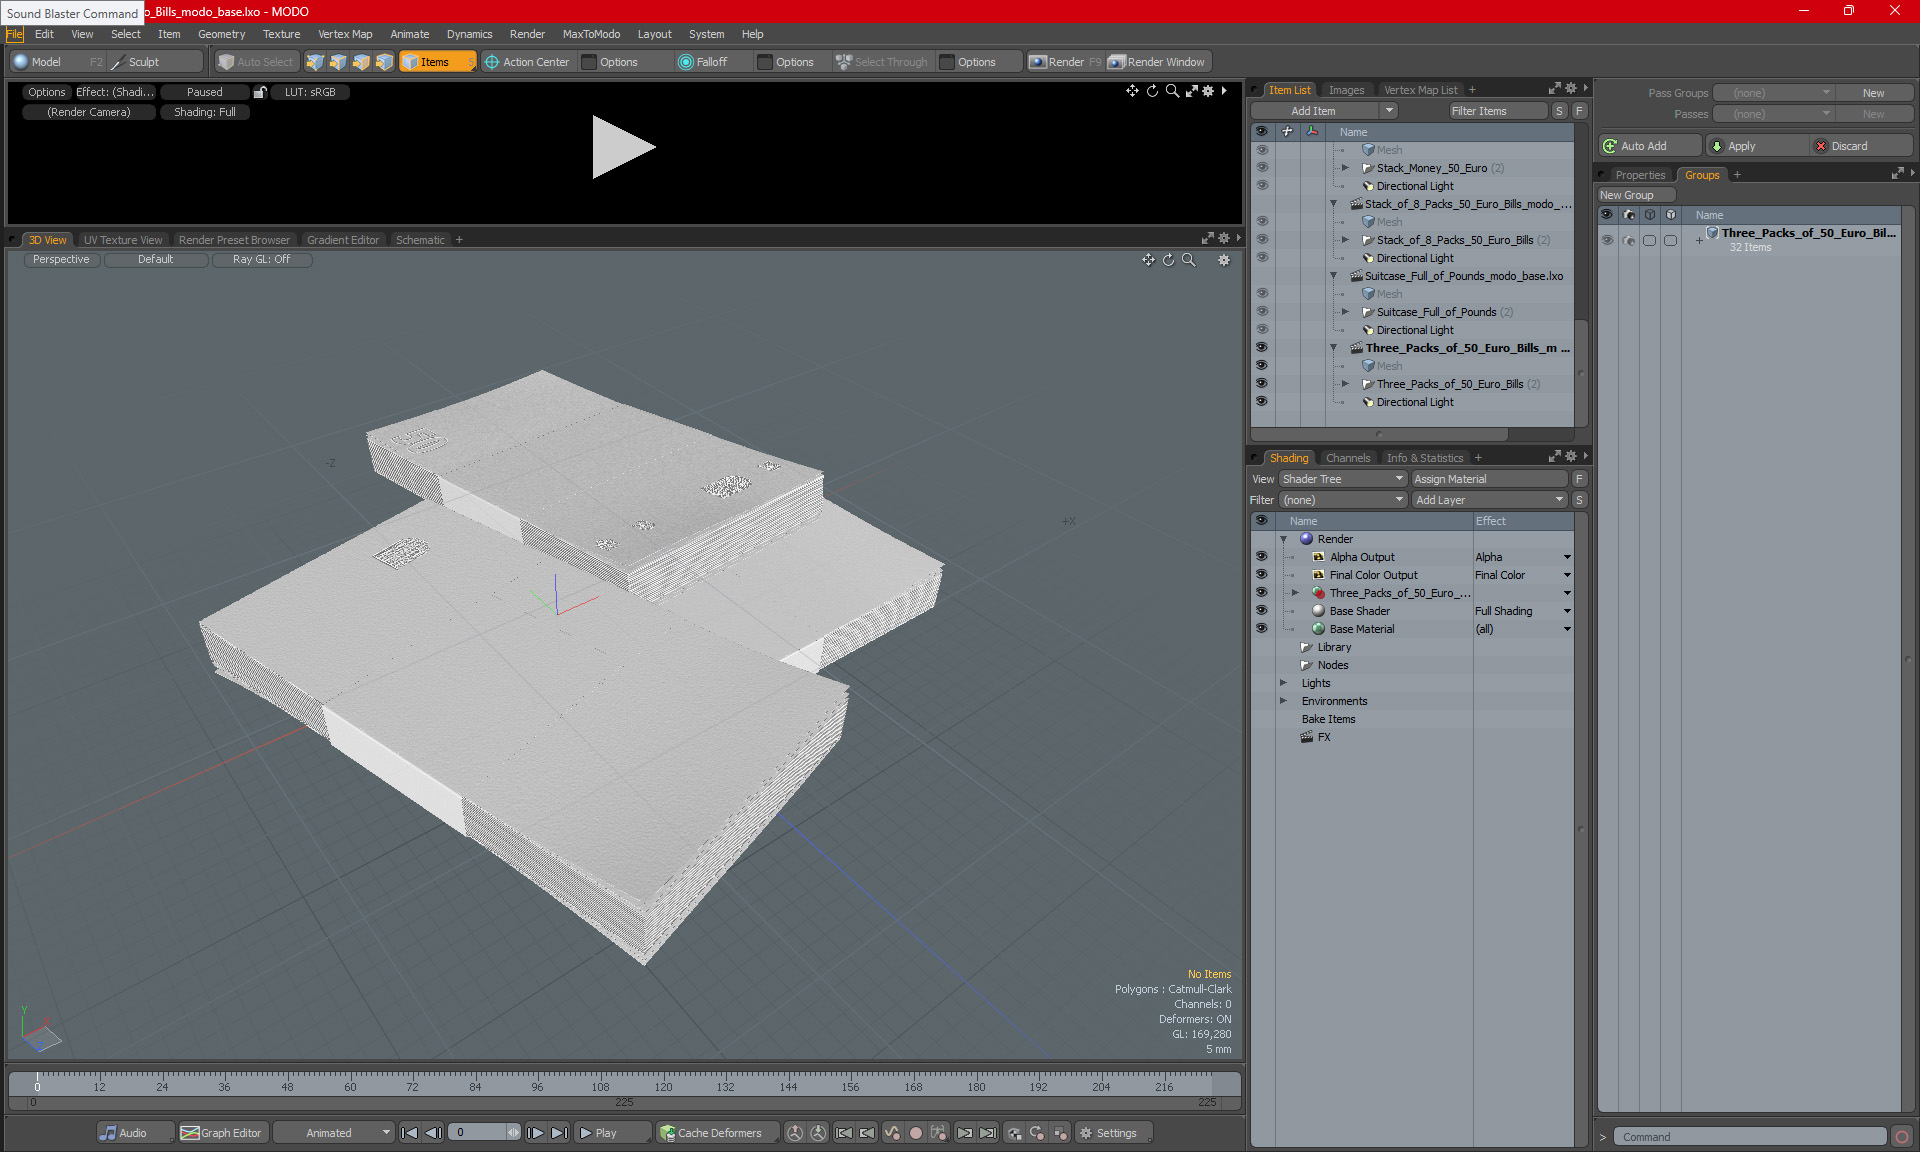Viewport: 1920px width, 1152px height.
Task: Open Falloff tool
Action: tap(703, 62)
